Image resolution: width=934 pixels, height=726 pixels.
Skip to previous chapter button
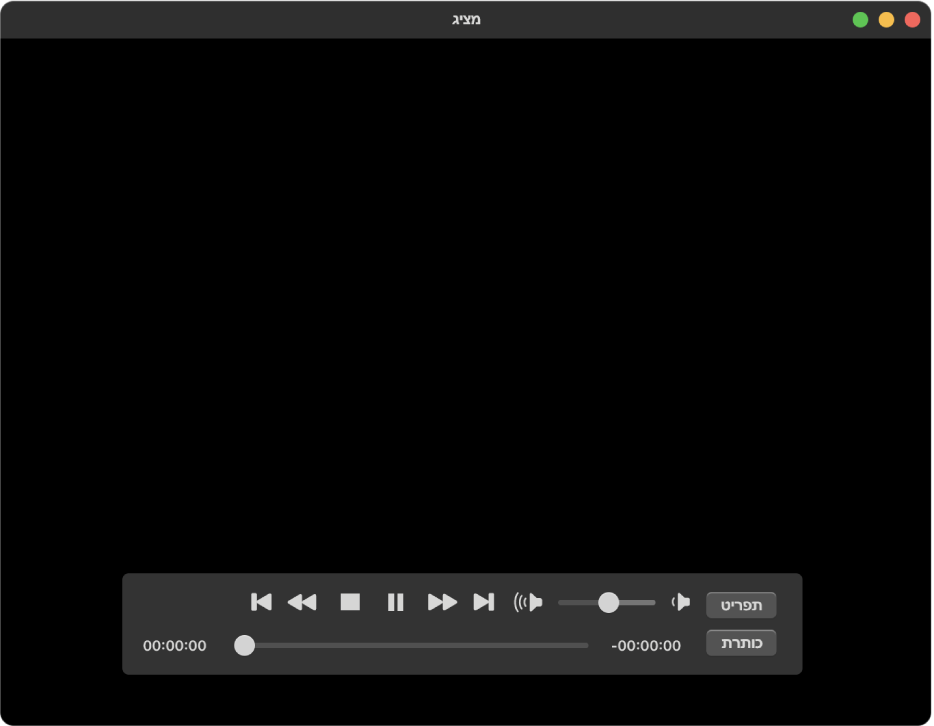261,602
